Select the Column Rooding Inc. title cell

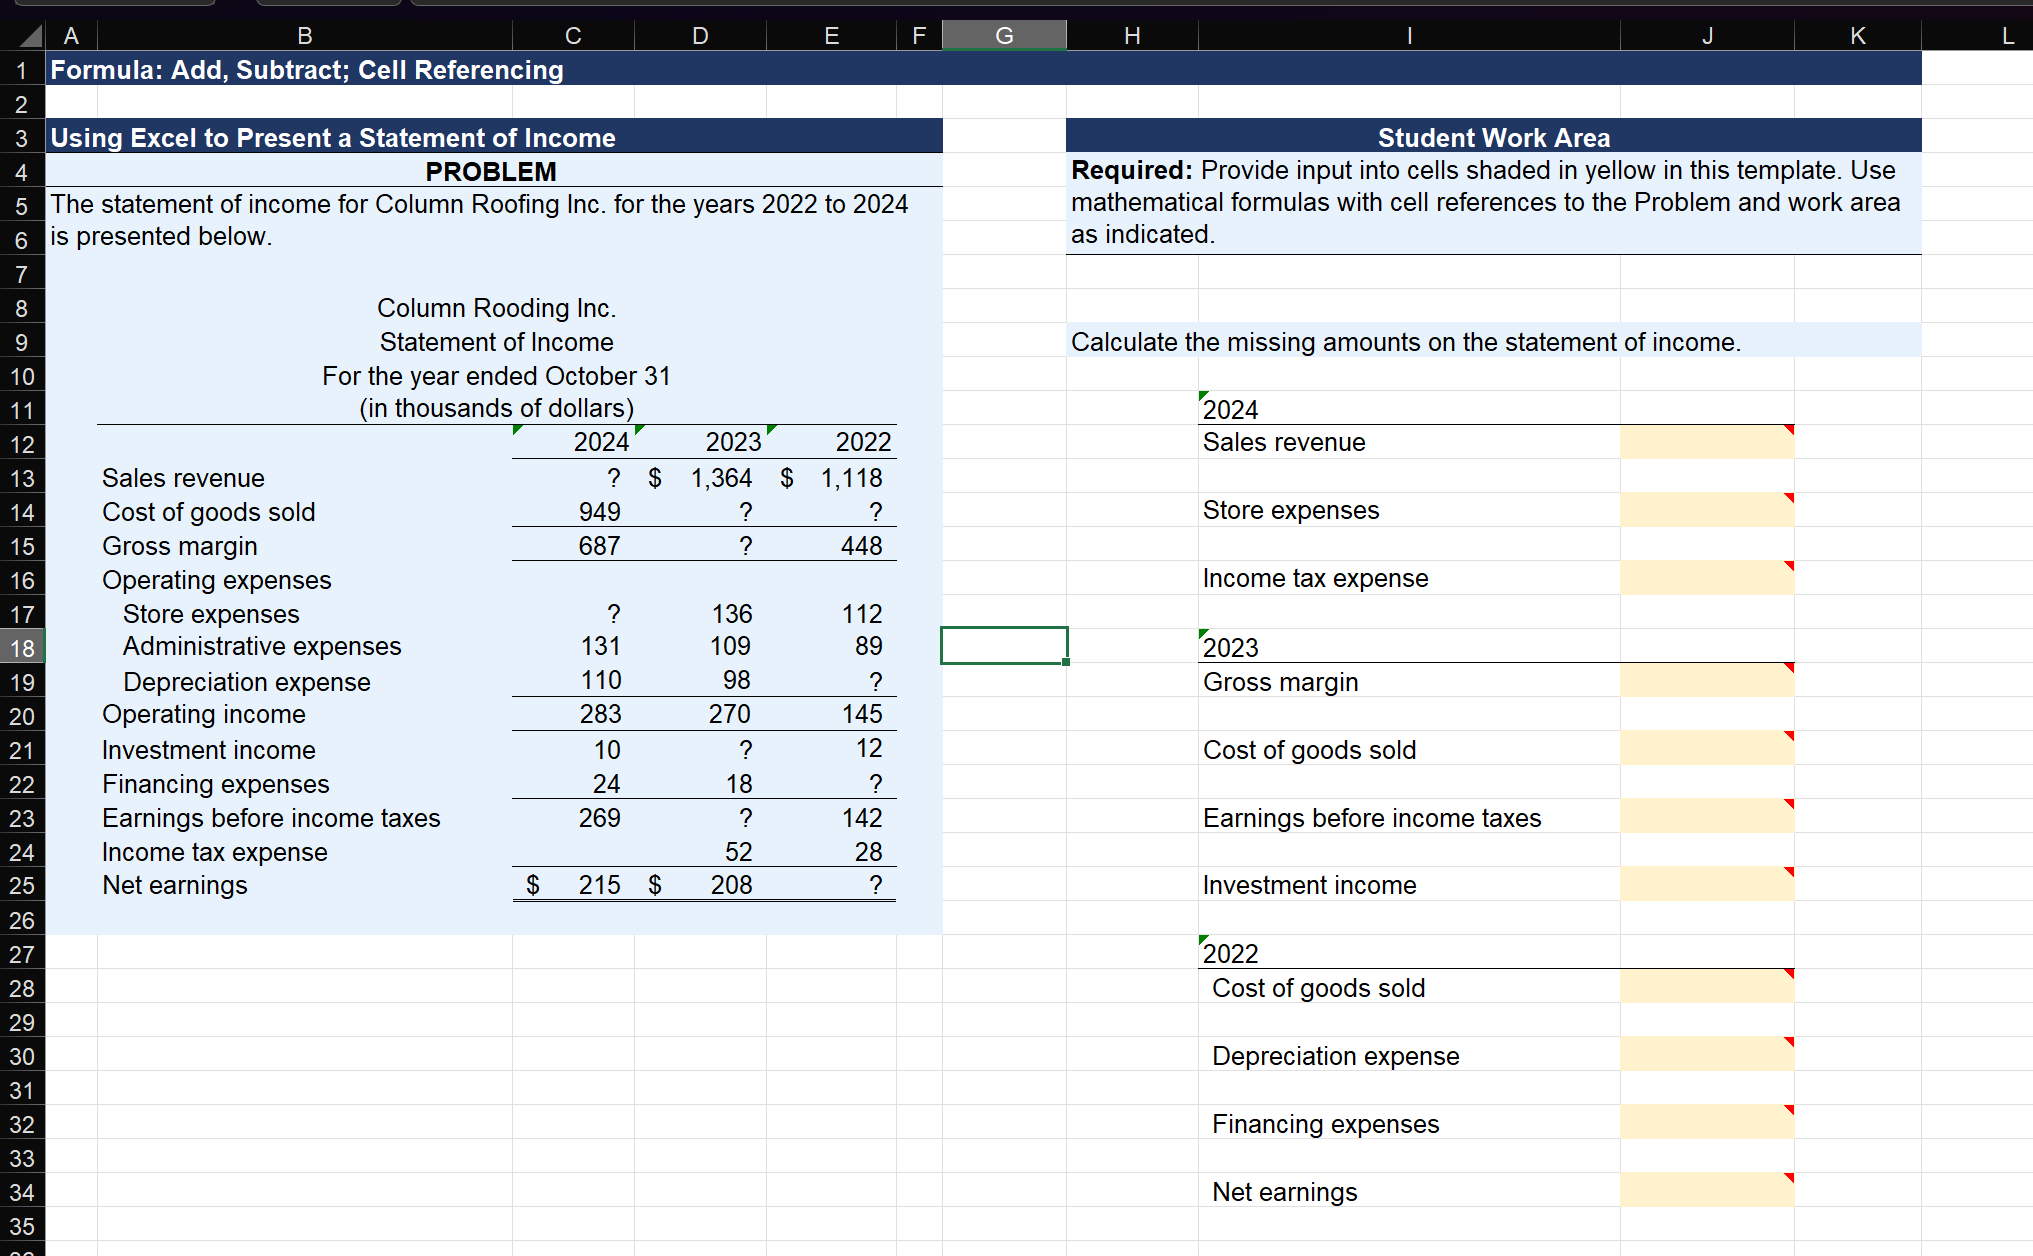pos(496,307)
